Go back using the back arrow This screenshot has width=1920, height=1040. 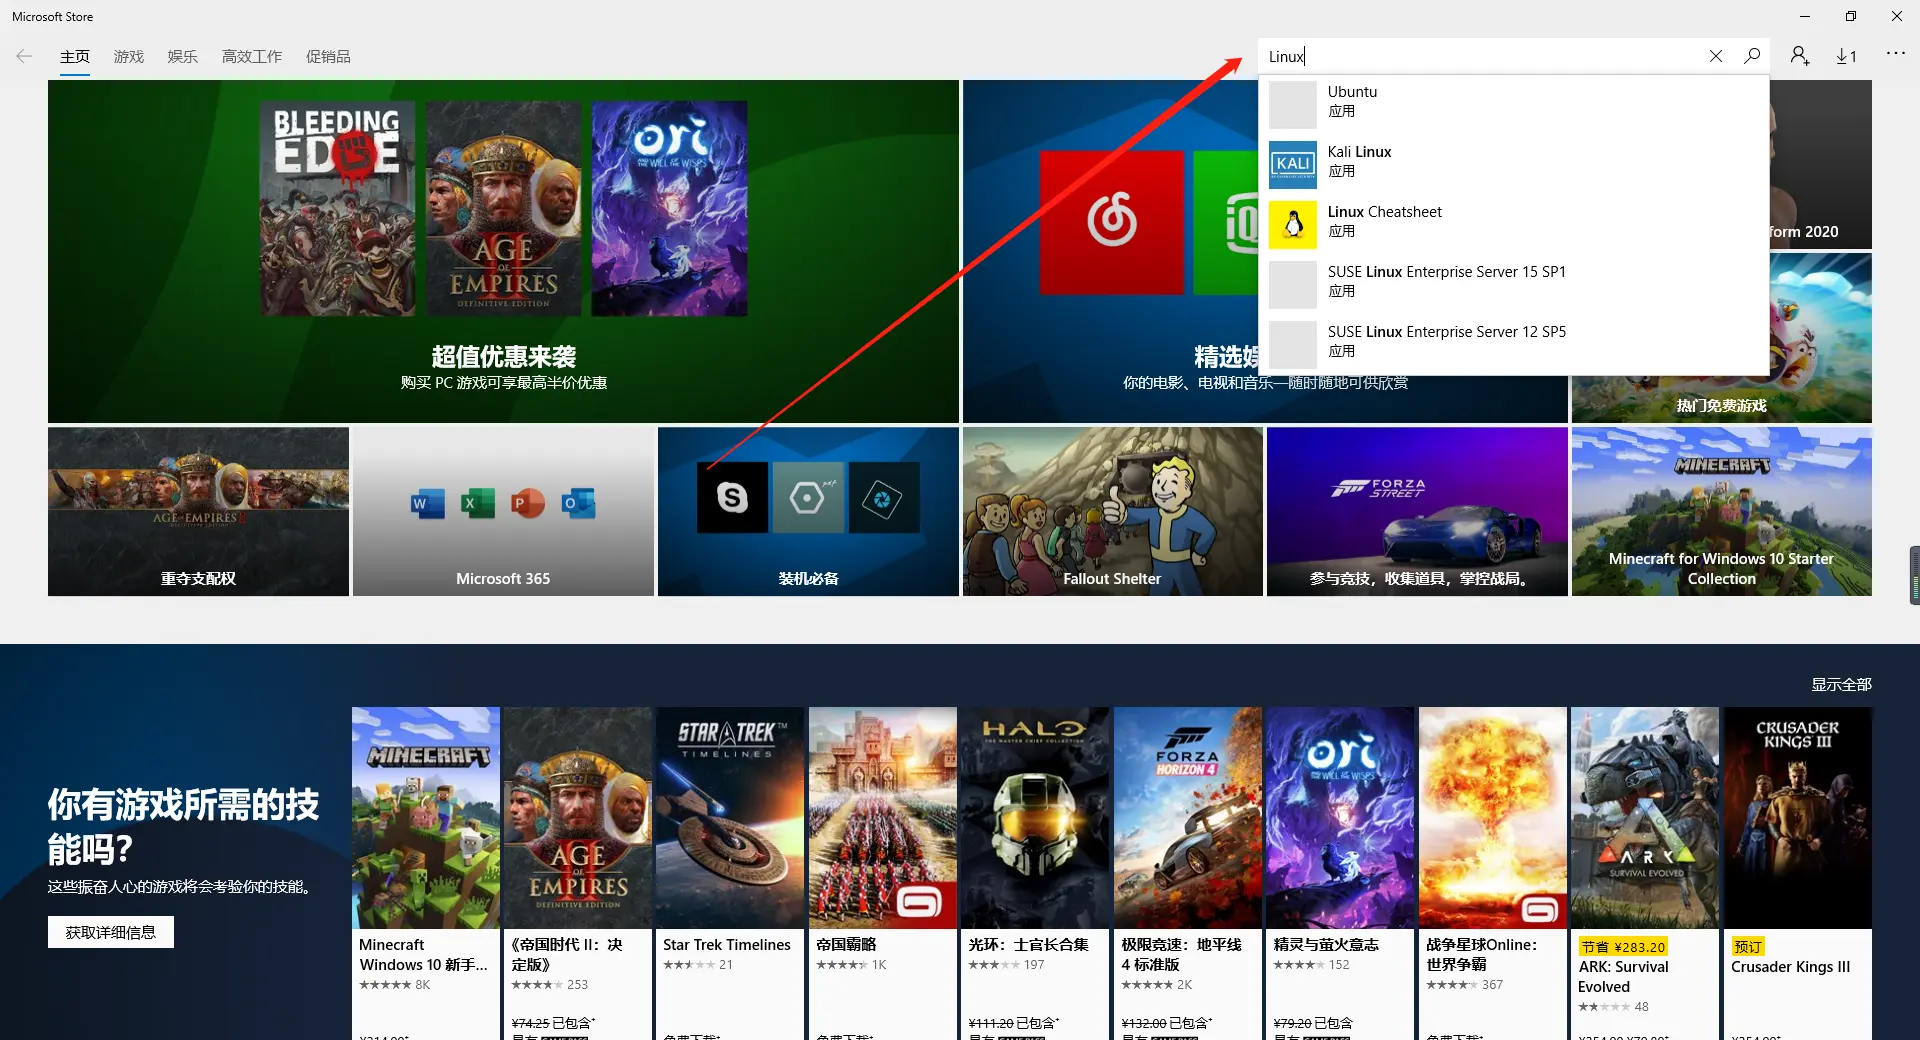tap(24, 56)
